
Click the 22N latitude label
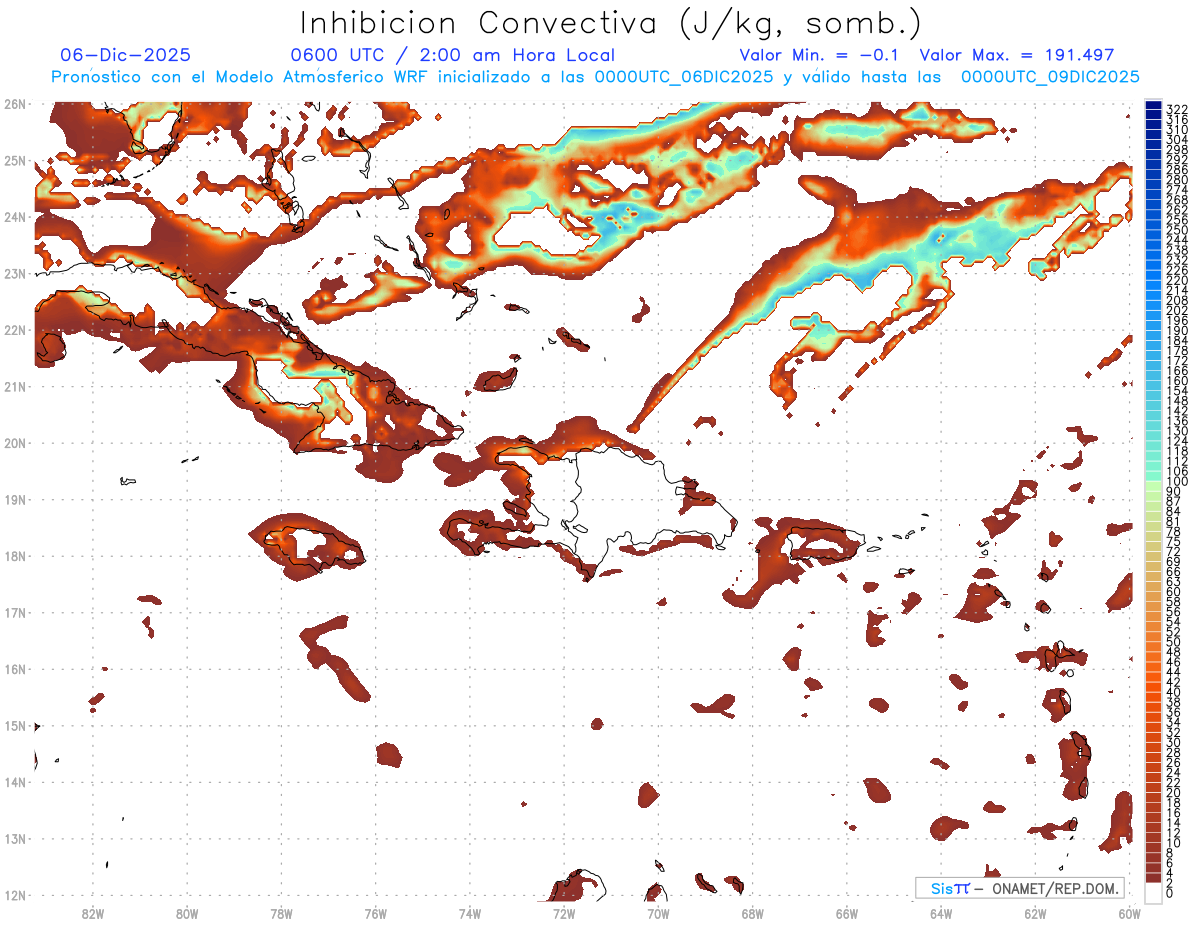(x=15, y=330)
